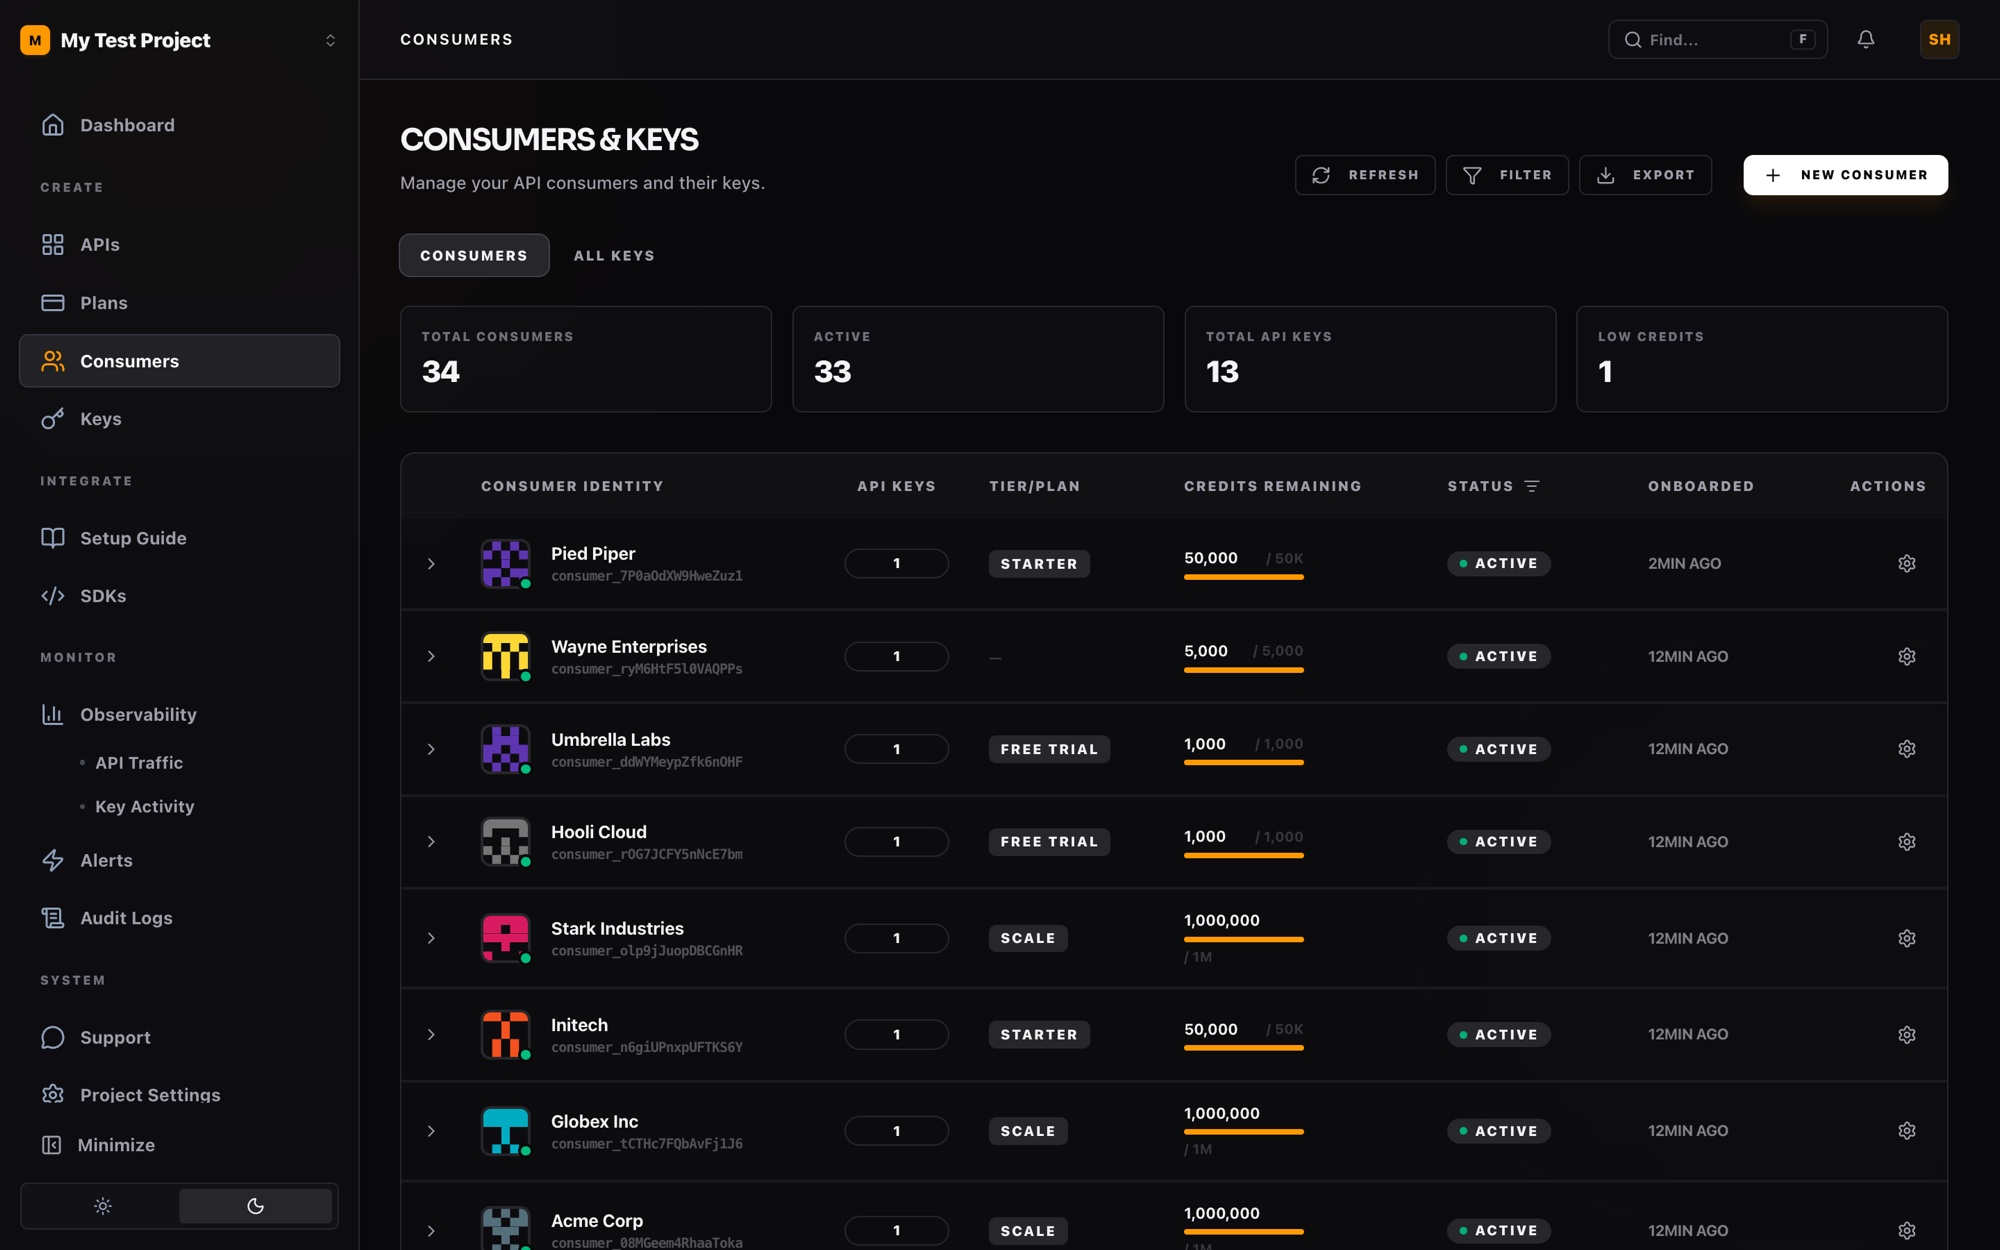Expand the Acme Corp row

tap(431, 1231)
